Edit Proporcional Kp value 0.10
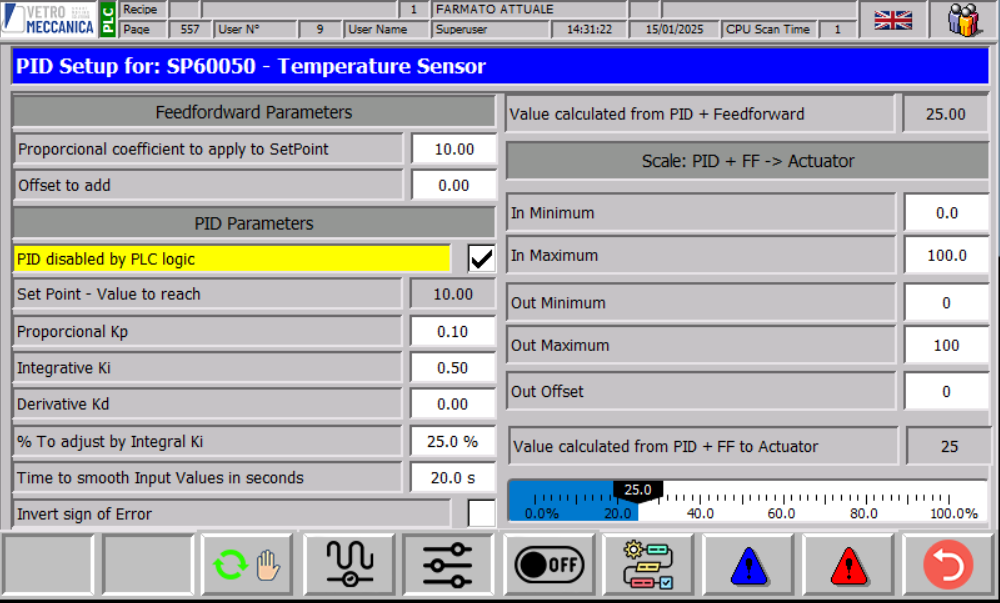1000x603 pixels. (453, 331)
